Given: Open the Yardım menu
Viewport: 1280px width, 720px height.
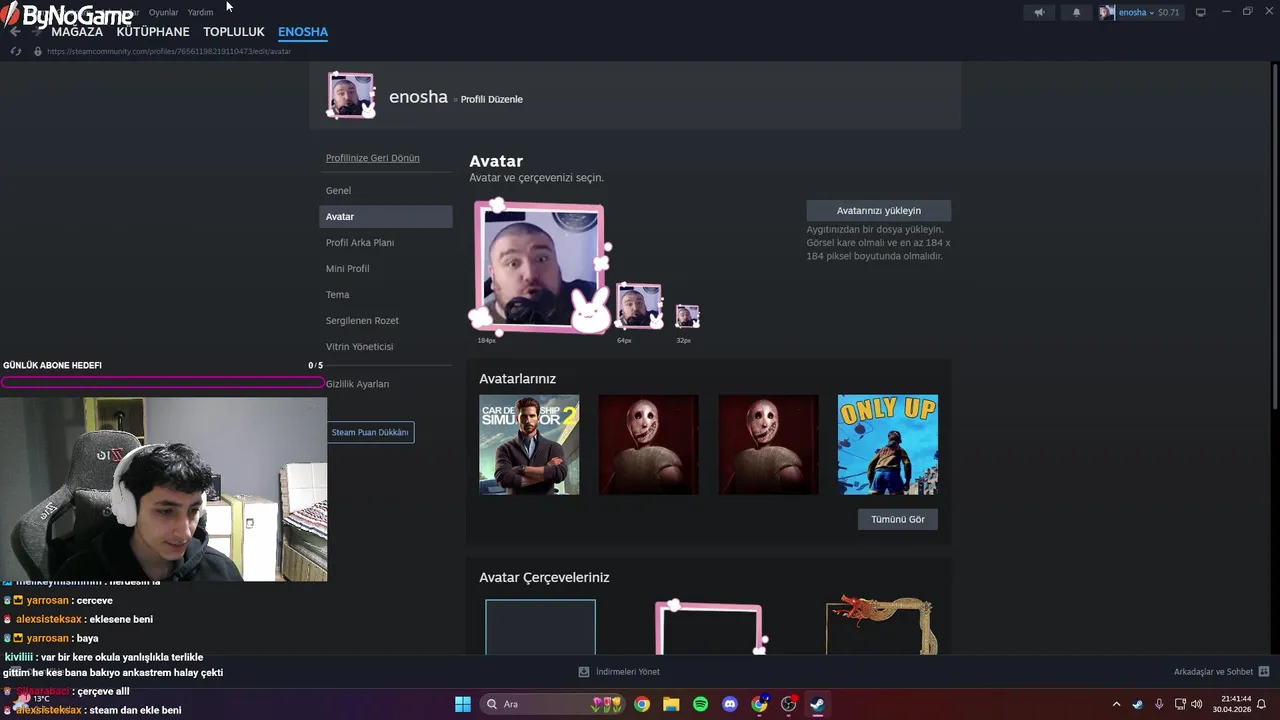Looking at the screenshot, I should point(200,12).
